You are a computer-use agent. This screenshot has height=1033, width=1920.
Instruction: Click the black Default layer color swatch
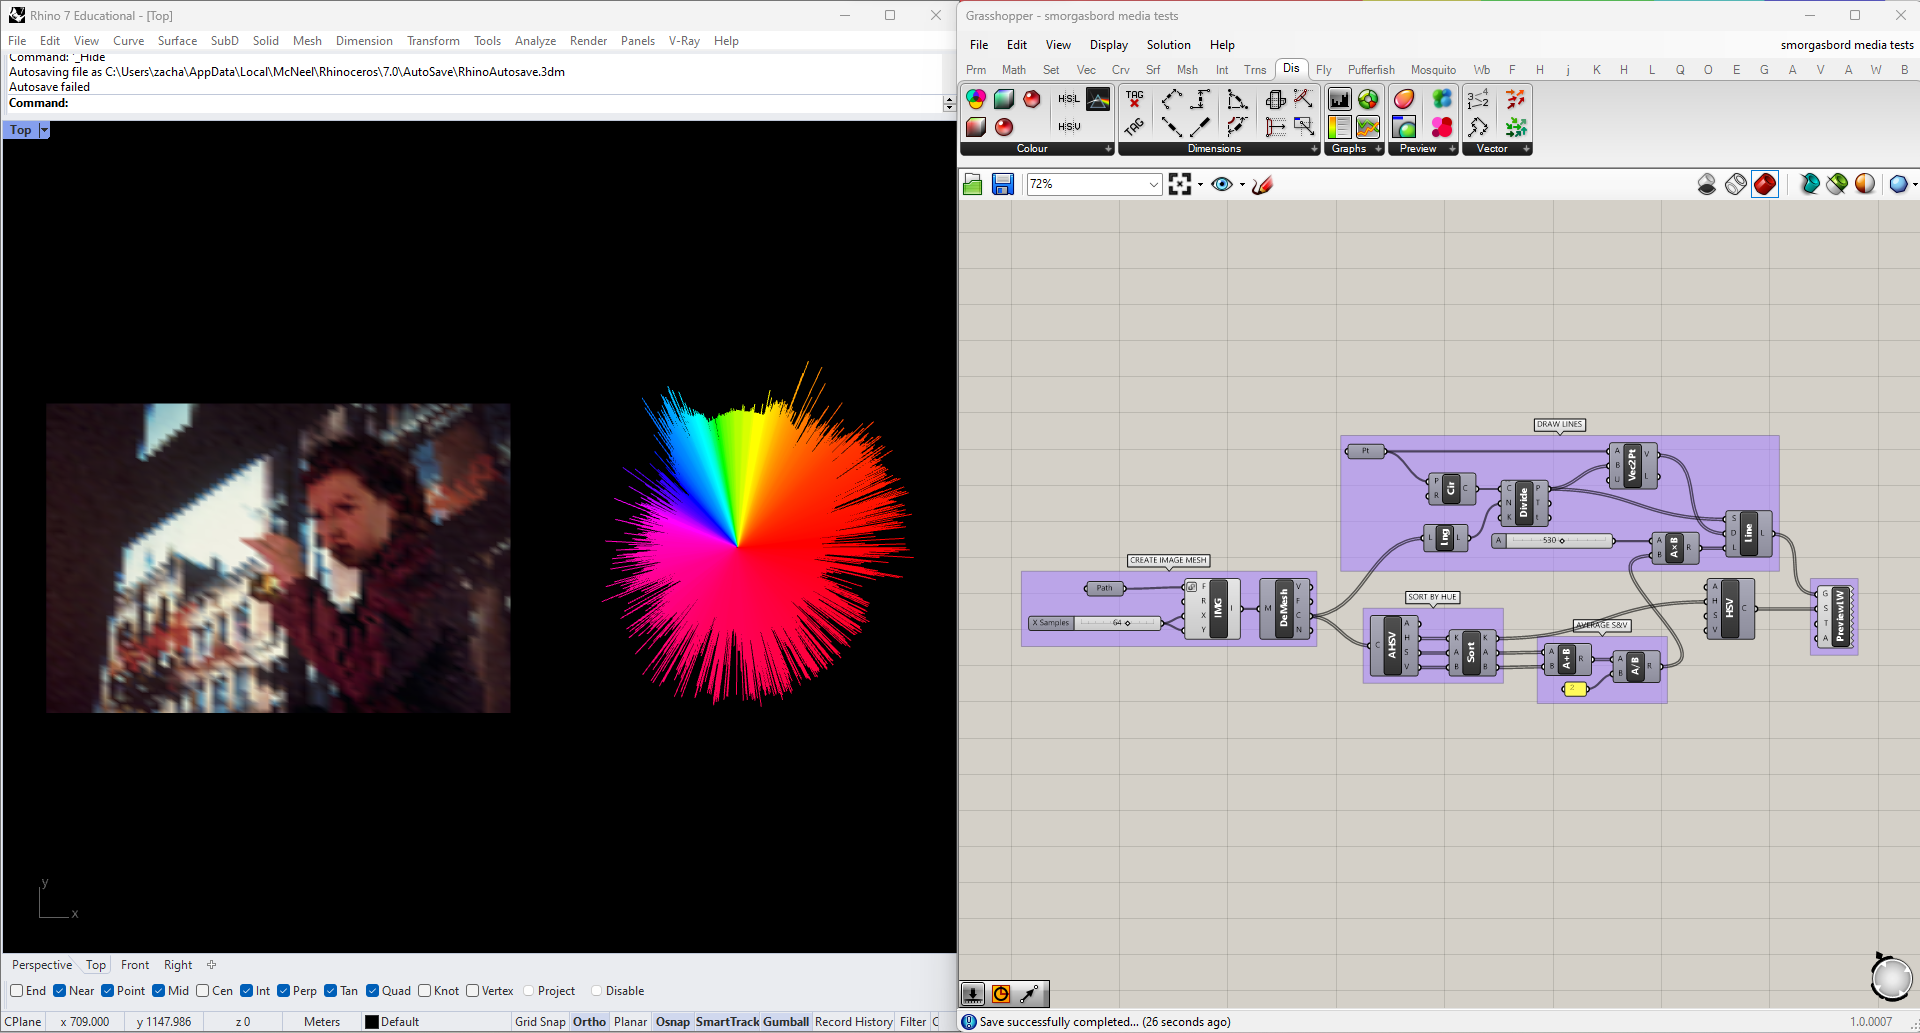click(x=372, y=1022)
